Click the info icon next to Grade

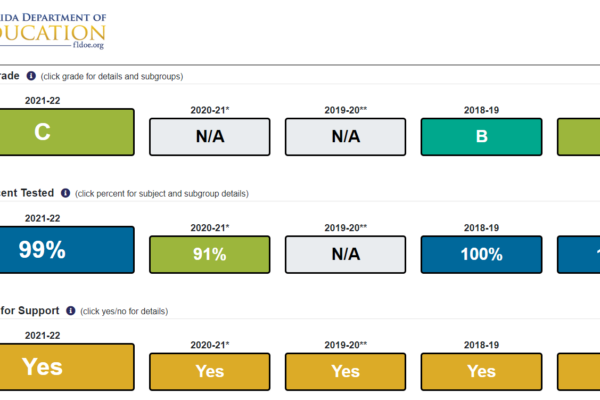31,76
